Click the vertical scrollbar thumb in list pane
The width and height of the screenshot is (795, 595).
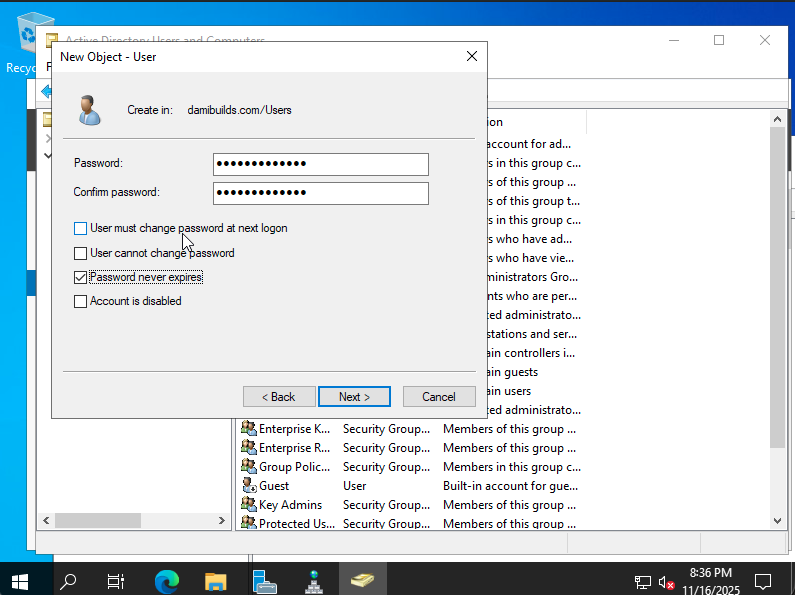(x=777, y=287)
